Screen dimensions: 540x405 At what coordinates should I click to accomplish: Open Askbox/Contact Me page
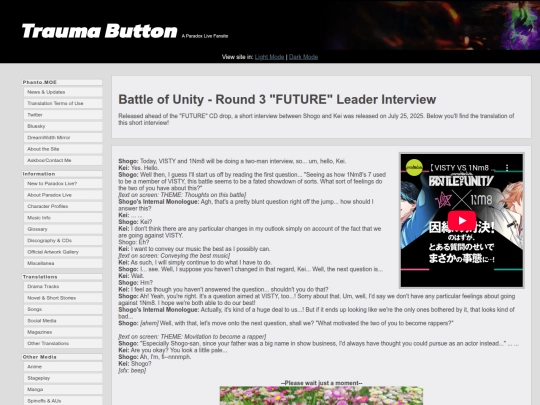point(63,160)
